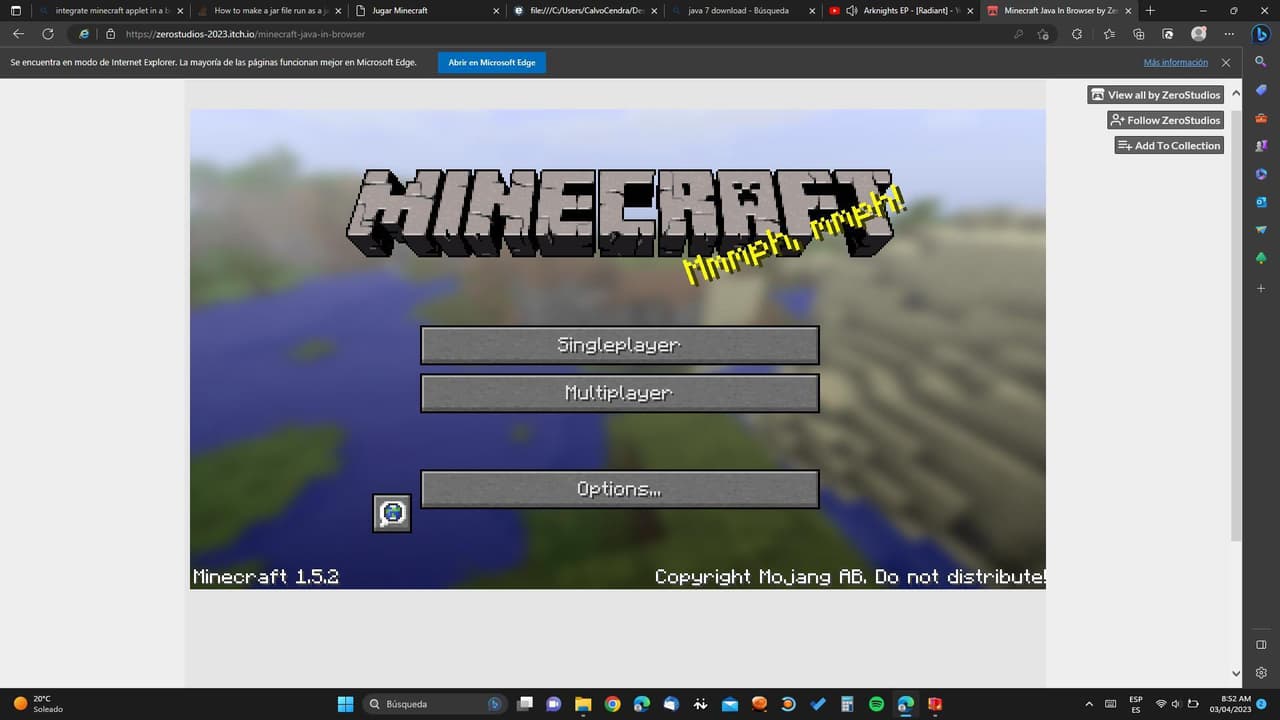
Task: Open Task View on the taskbar
Action: click(x=525, y=704)
